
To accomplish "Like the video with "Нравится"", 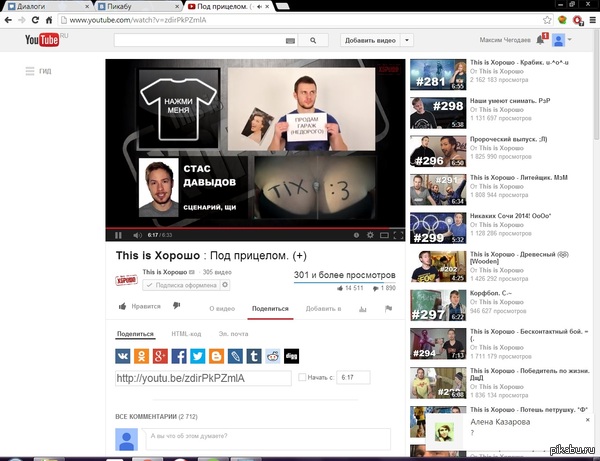I will [139, 310].
